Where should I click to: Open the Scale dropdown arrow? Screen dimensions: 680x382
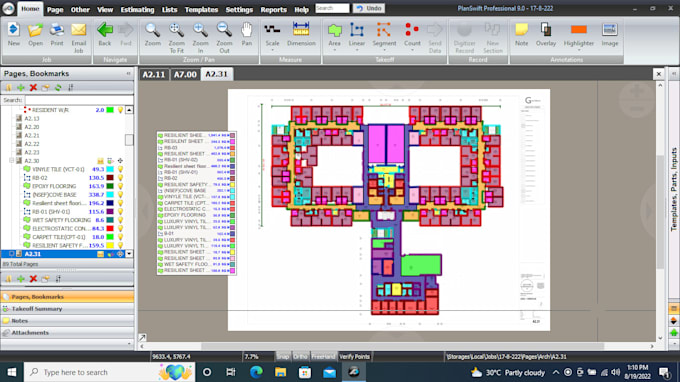coord(272,50)
